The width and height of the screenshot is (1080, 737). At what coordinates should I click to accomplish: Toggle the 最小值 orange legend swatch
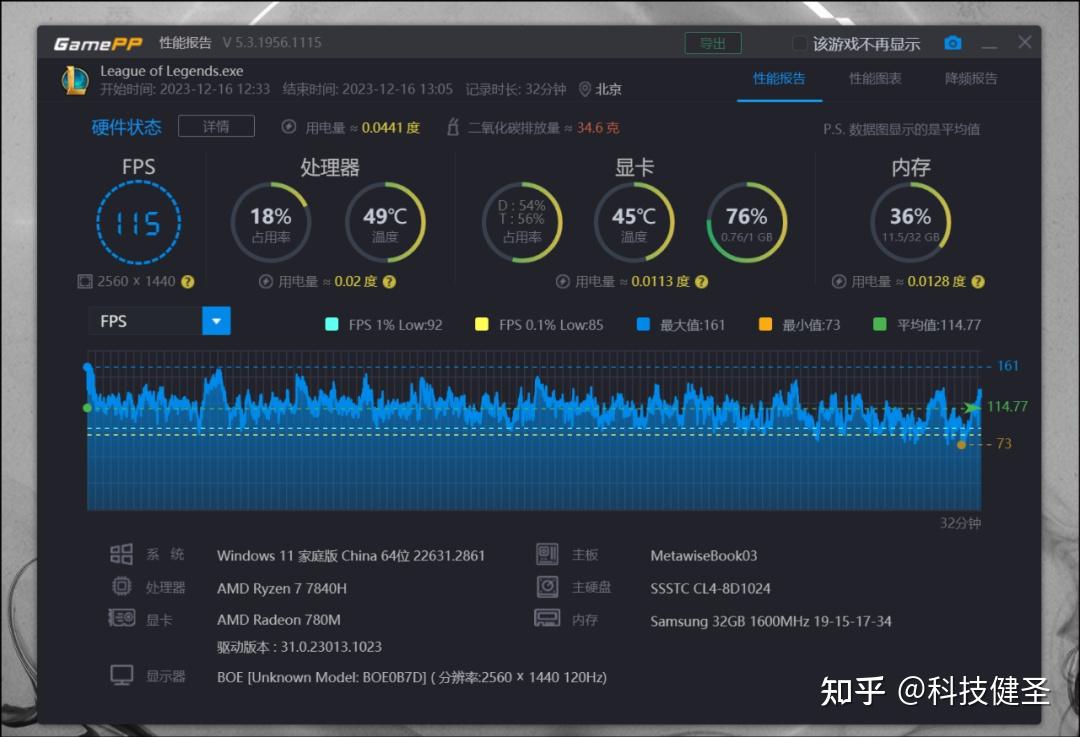point(765,324)
